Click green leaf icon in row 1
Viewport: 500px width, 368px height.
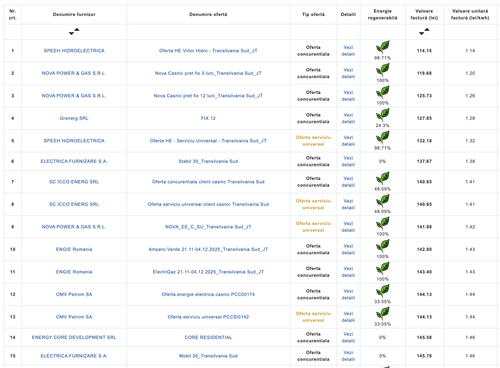(382, 47)
